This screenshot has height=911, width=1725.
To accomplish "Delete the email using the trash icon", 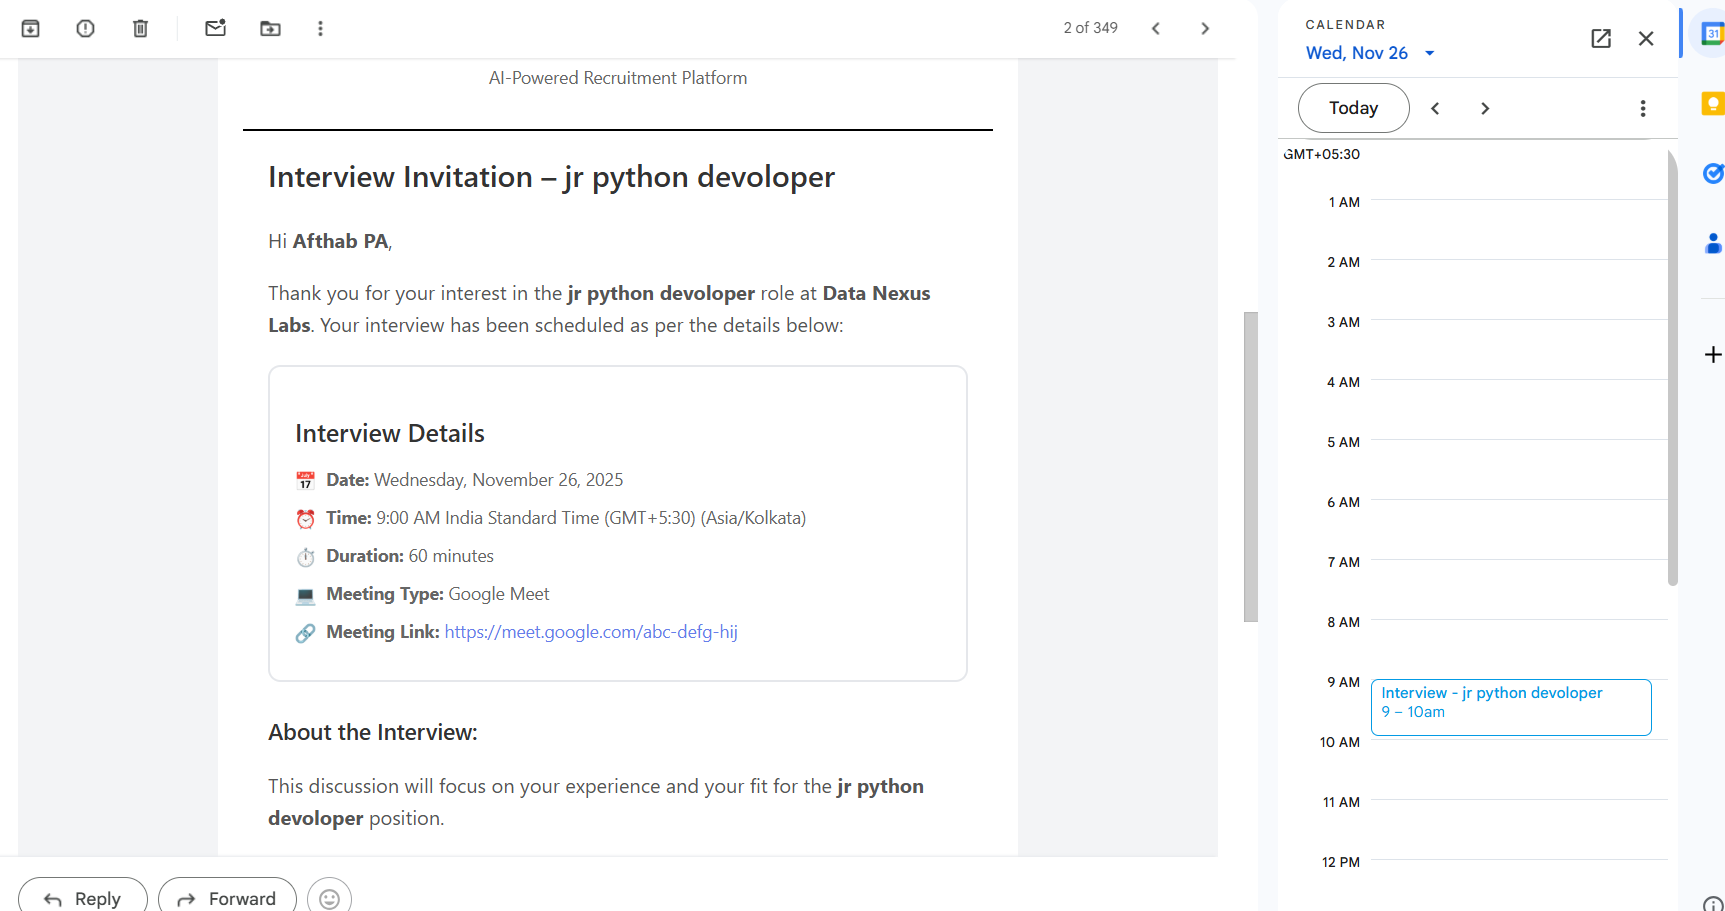I will click(x=141, y=28).
